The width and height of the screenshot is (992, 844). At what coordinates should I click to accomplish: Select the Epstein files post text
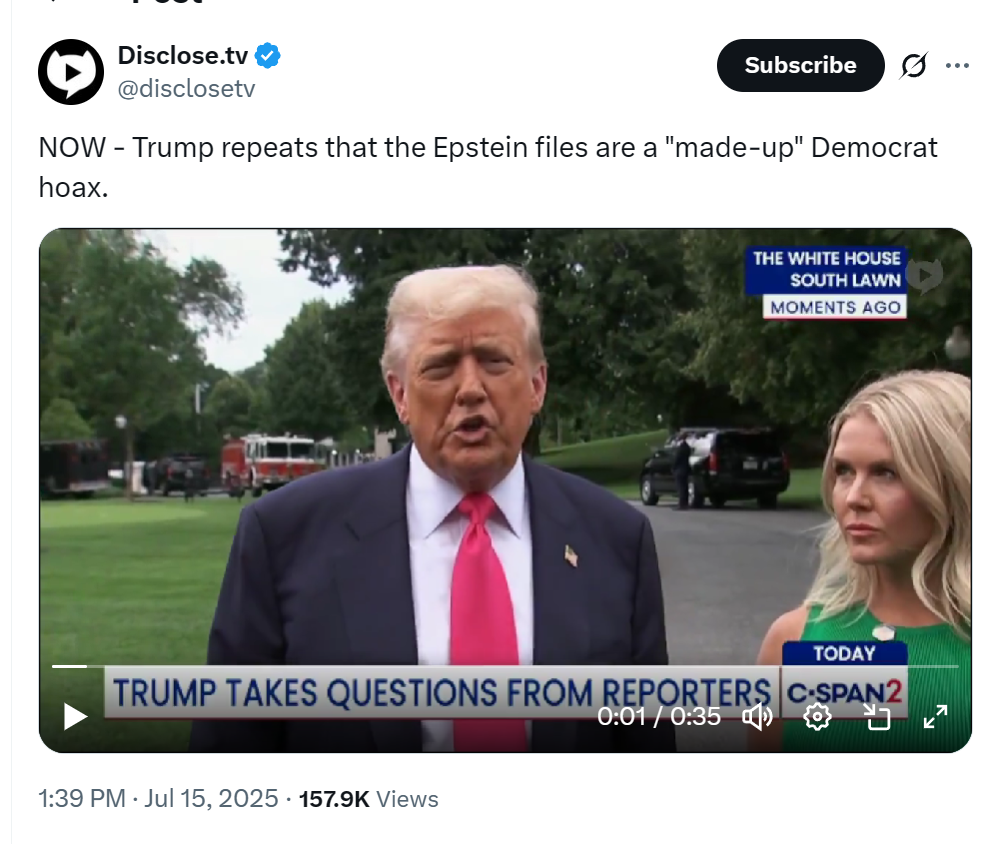tap(488, 167)
